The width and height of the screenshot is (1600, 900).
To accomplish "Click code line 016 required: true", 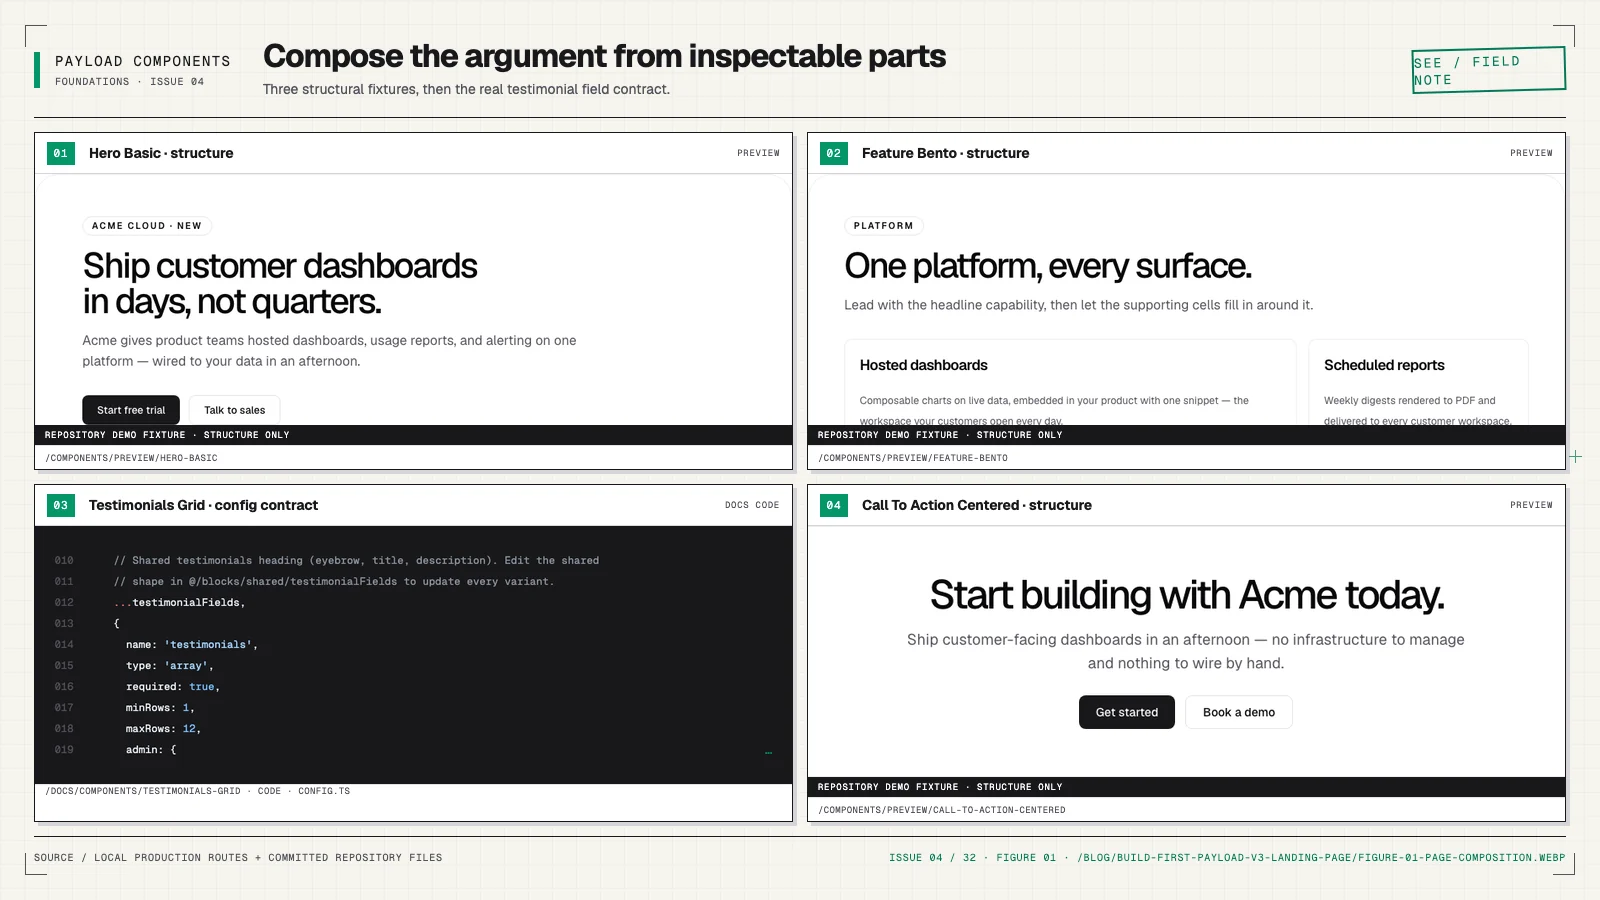I will pos(173,686).
